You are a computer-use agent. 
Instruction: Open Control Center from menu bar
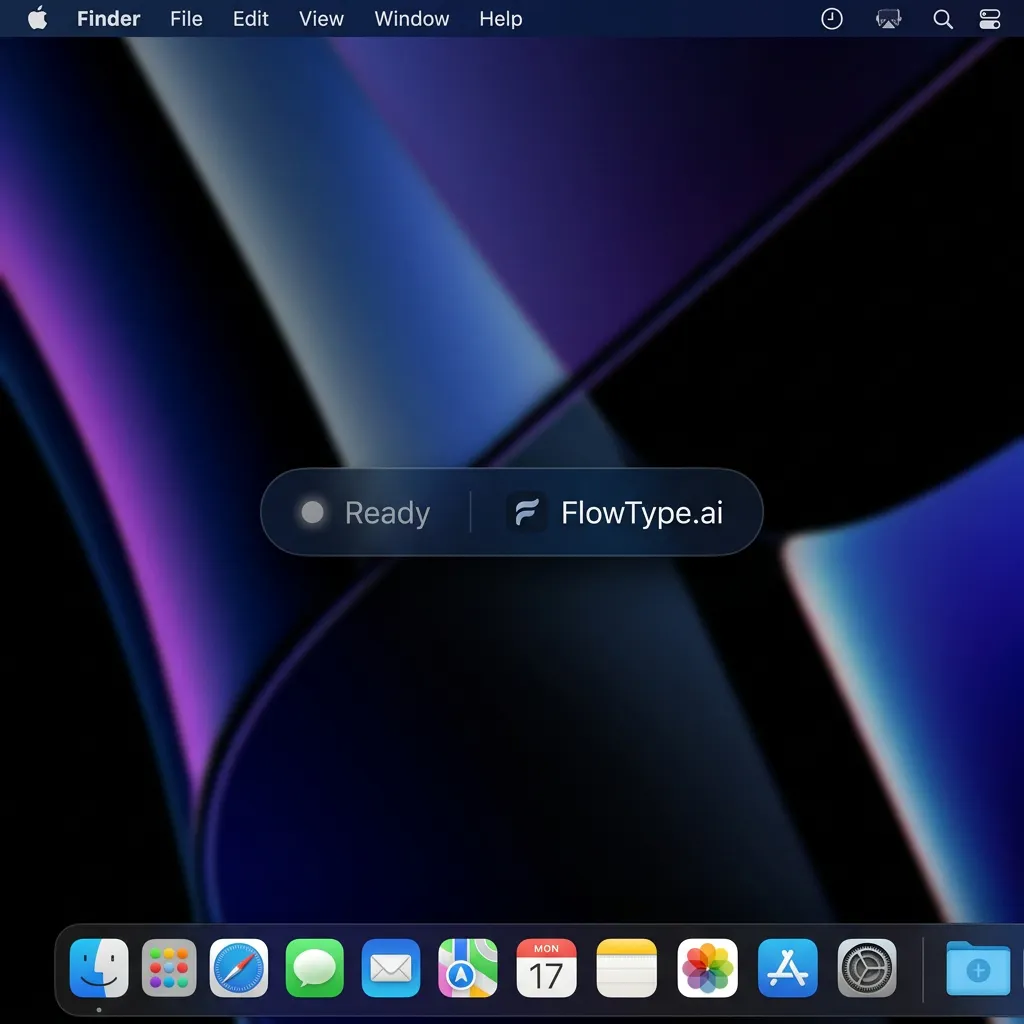989,19
